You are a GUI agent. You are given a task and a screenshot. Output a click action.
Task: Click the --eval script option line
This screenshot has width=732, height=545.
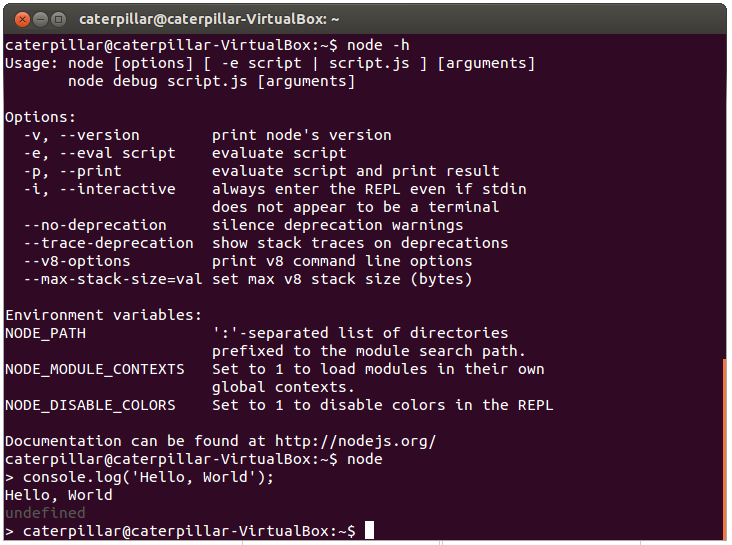[100, 153]
